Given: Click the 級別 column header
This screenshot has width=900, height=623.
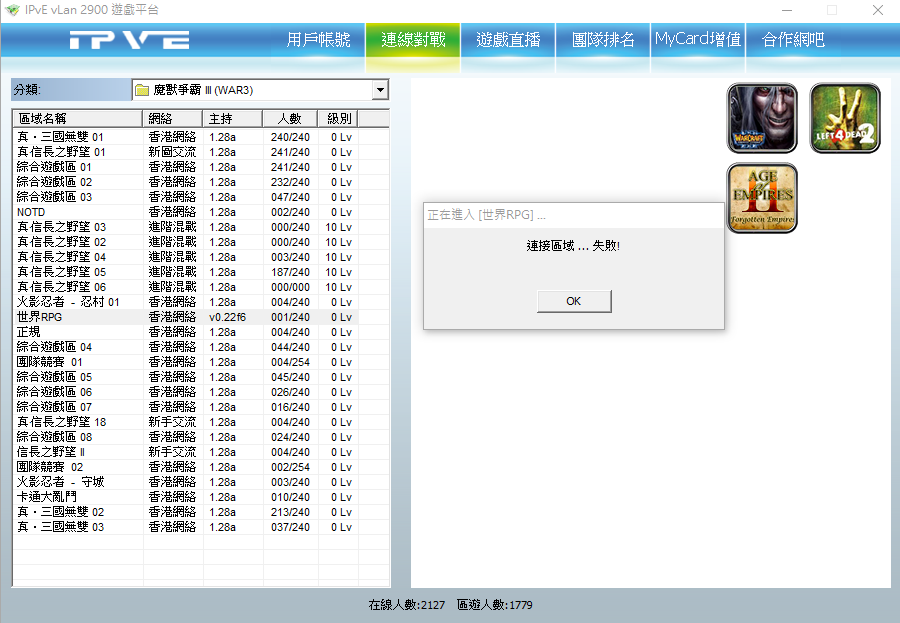Looking at the screenshot, I should pyautogui.click(x=339, y=119).
